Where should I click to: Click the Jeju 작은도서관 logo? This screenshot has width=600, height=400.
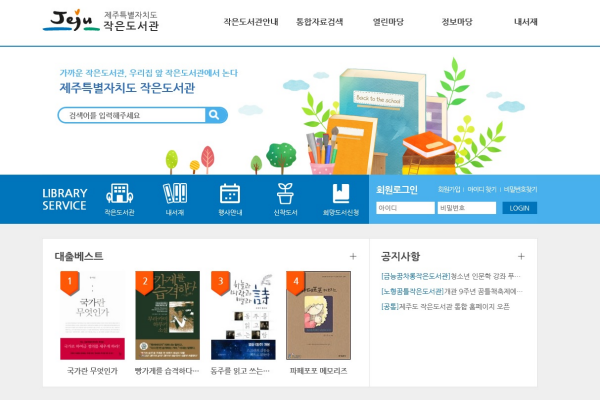[100, 21]
